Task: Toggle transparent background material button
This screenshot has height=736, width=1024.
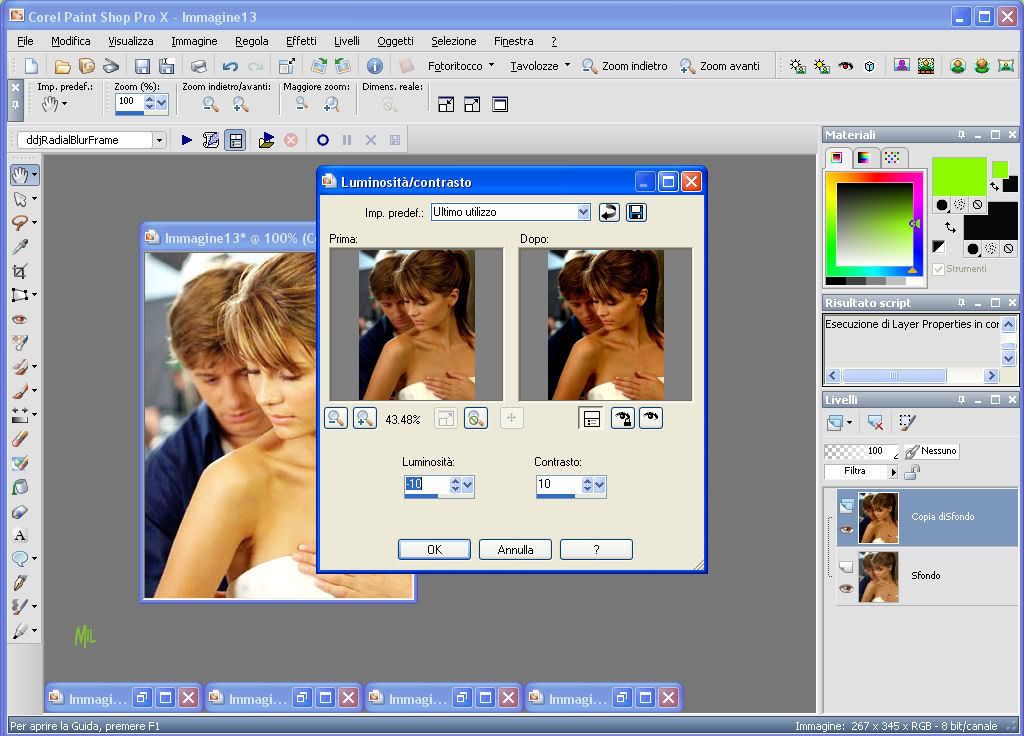Action: click(1008, 249)
